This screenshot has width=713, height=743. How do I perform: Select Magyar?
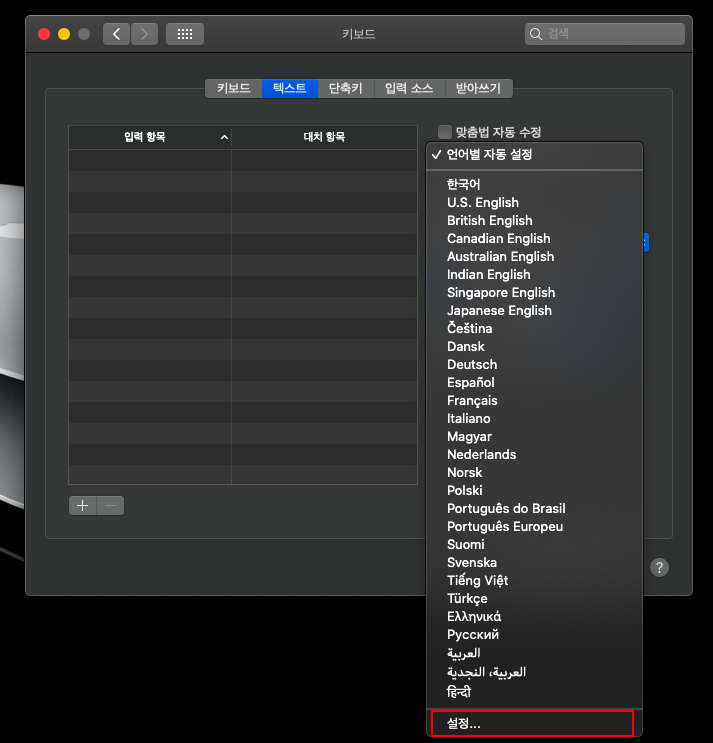pos(534,436)
